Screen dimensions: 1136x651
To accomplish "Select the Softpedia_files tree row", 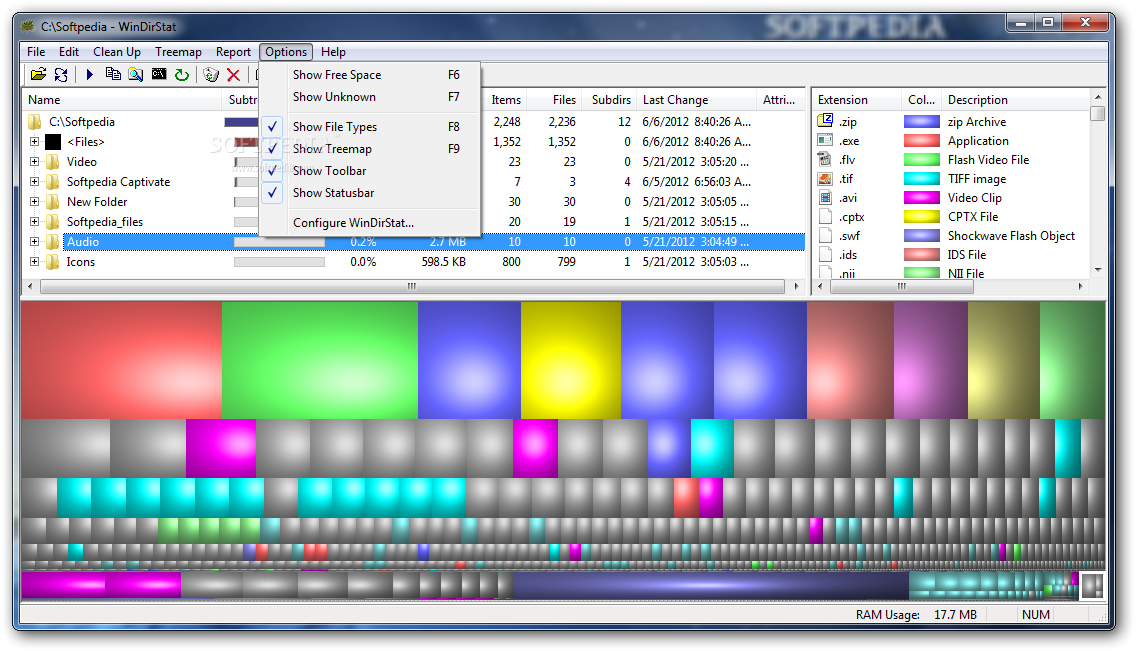I will pos(414,222).
